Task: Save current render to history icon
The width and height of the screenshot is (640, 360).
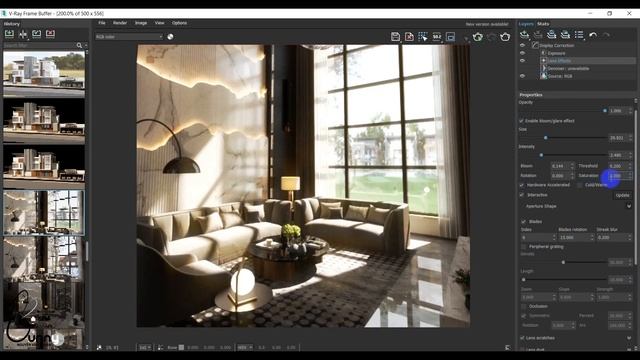Action: (x=9, y=34)
